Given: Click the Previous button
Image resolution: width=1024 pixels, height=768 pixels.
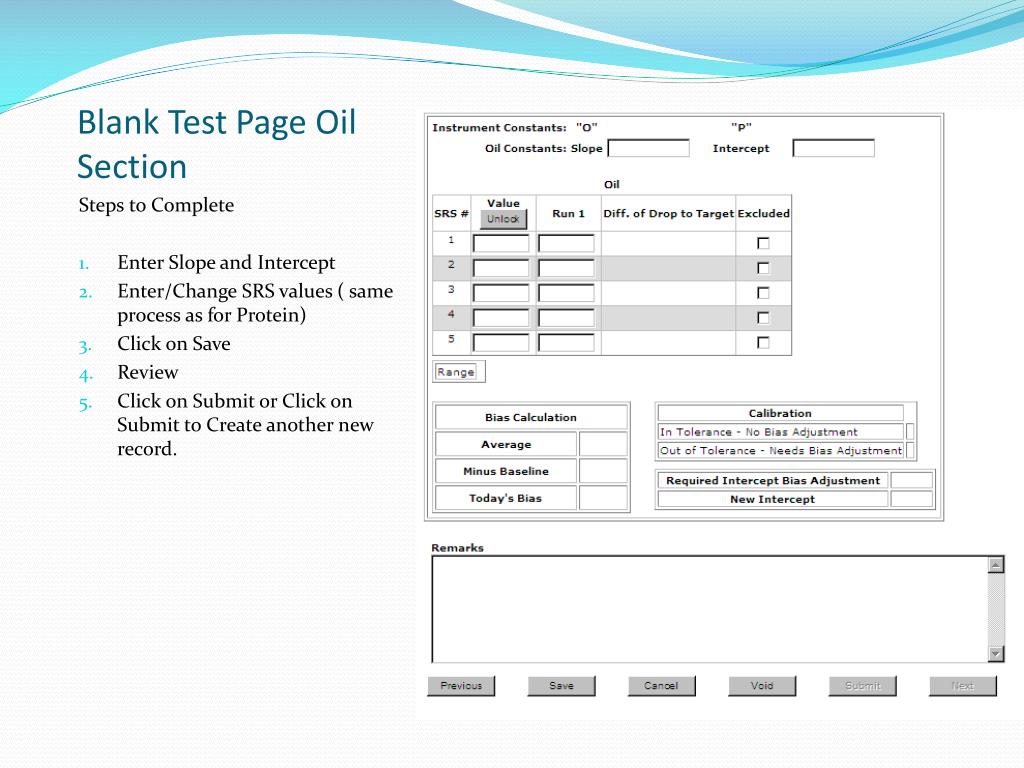Looking at the screenshot, I should point(461,686).
